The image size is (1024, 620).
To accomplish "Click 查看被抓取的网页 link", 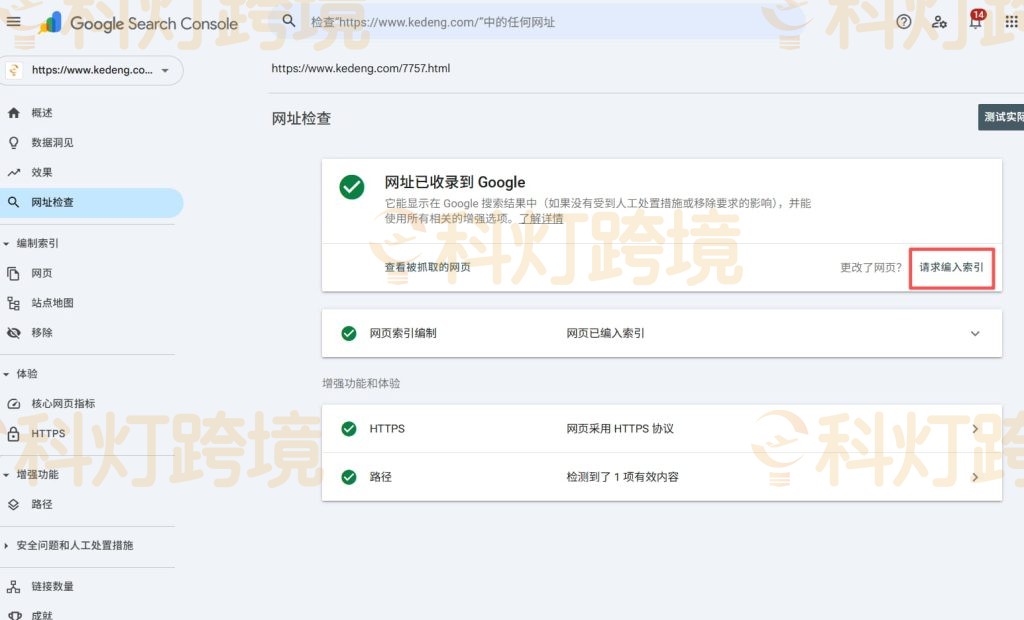I will click(x=427, y=267).
